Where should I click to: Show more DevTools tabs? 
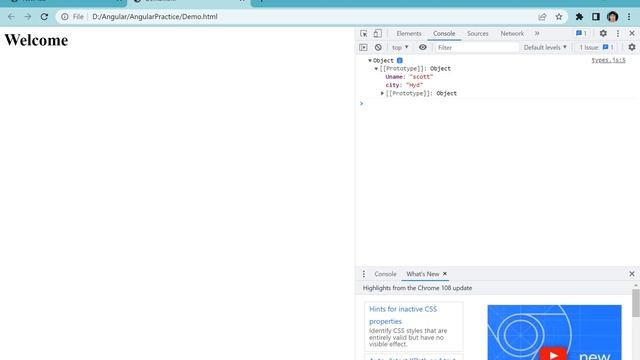tap(537, 33)
